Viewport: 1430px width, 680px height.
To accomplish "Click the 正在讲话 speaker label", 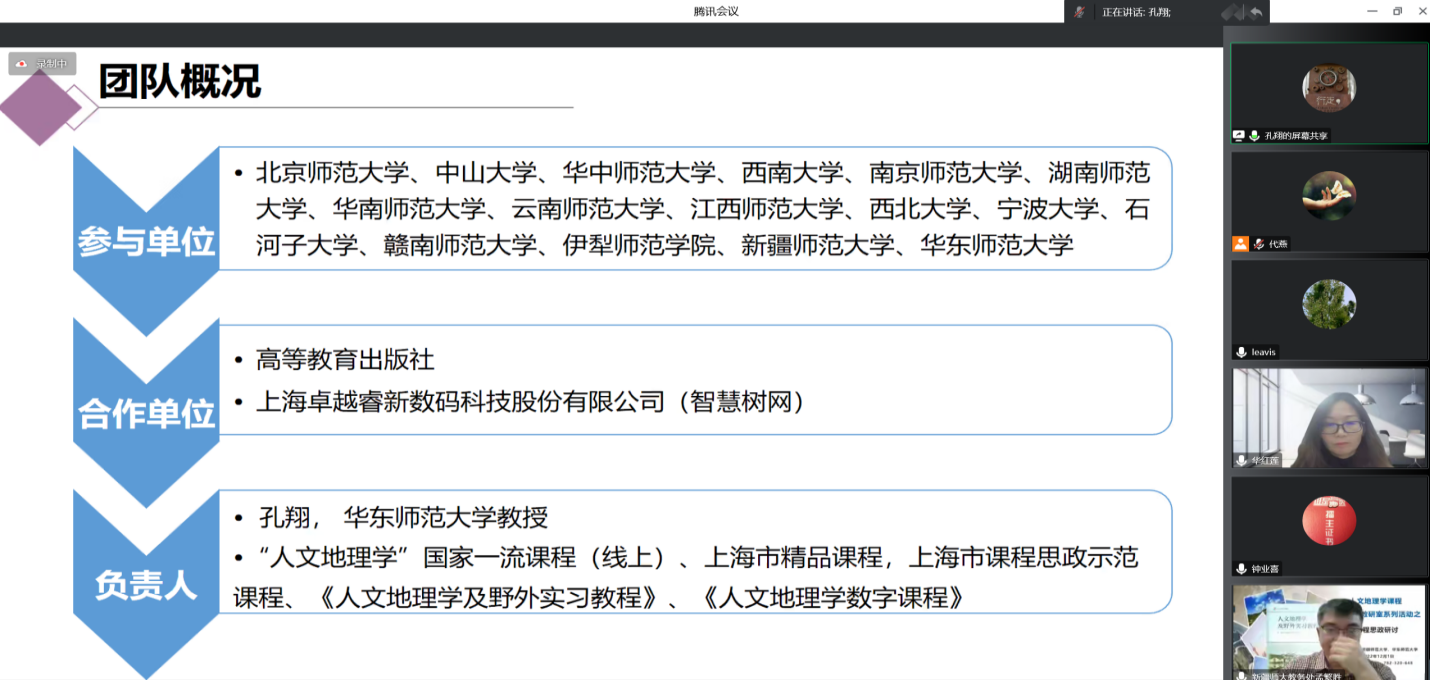I will point(1135,12).
